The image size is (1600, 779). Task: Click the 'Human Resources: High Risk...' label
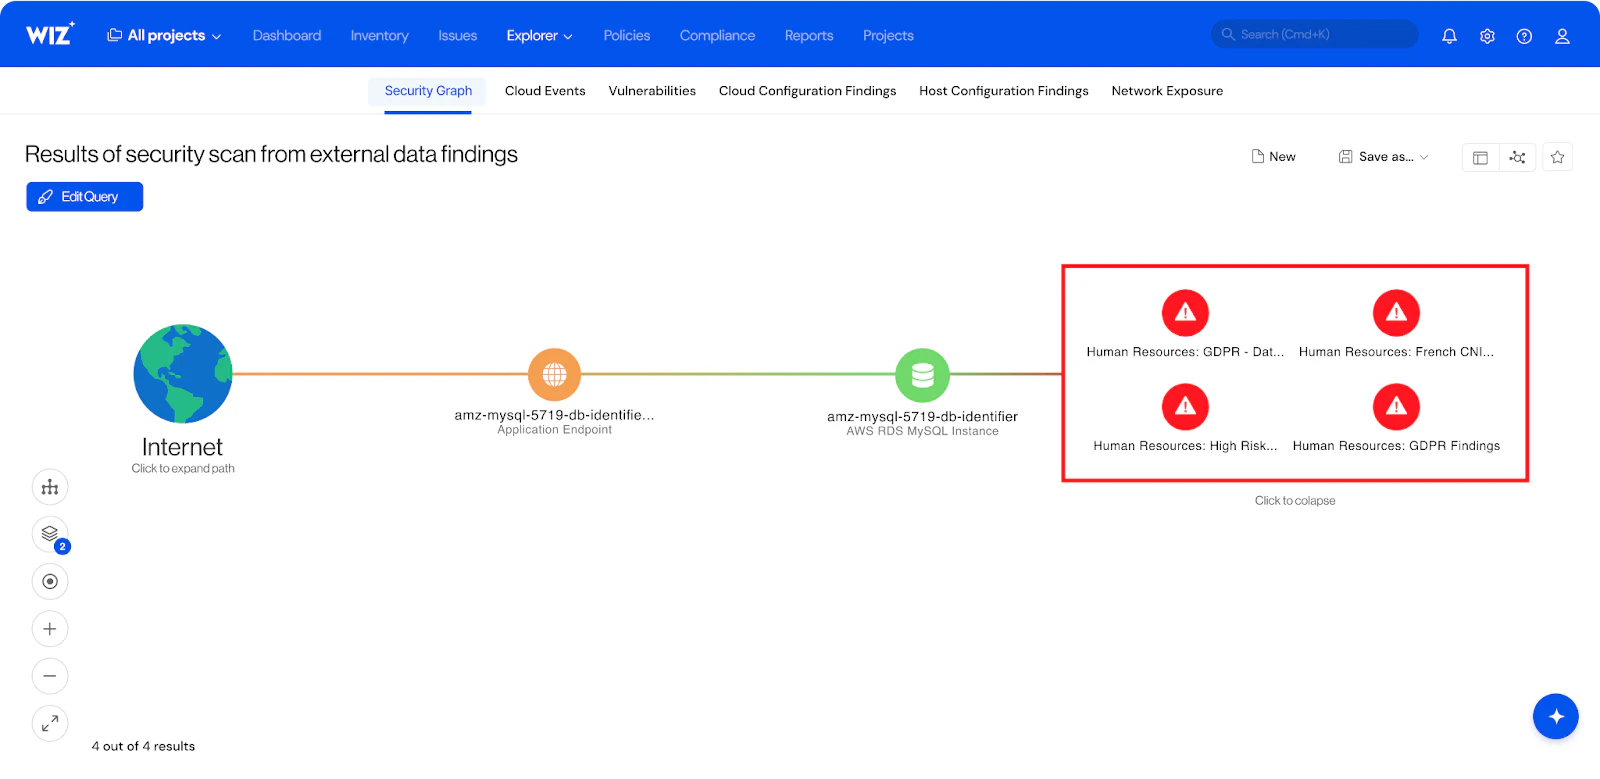click(x=1185, y=446)
